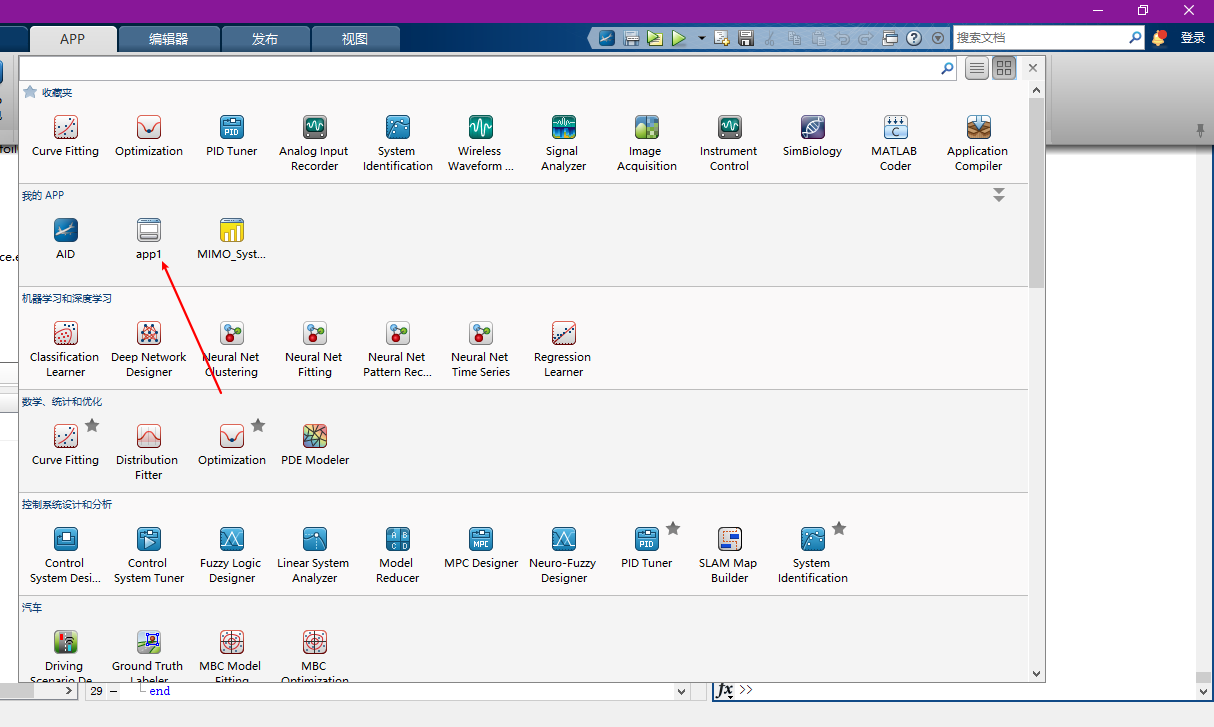Switch the gallery to list view
The height and width of the screenshot is (727, 1214).
point(976,67)
